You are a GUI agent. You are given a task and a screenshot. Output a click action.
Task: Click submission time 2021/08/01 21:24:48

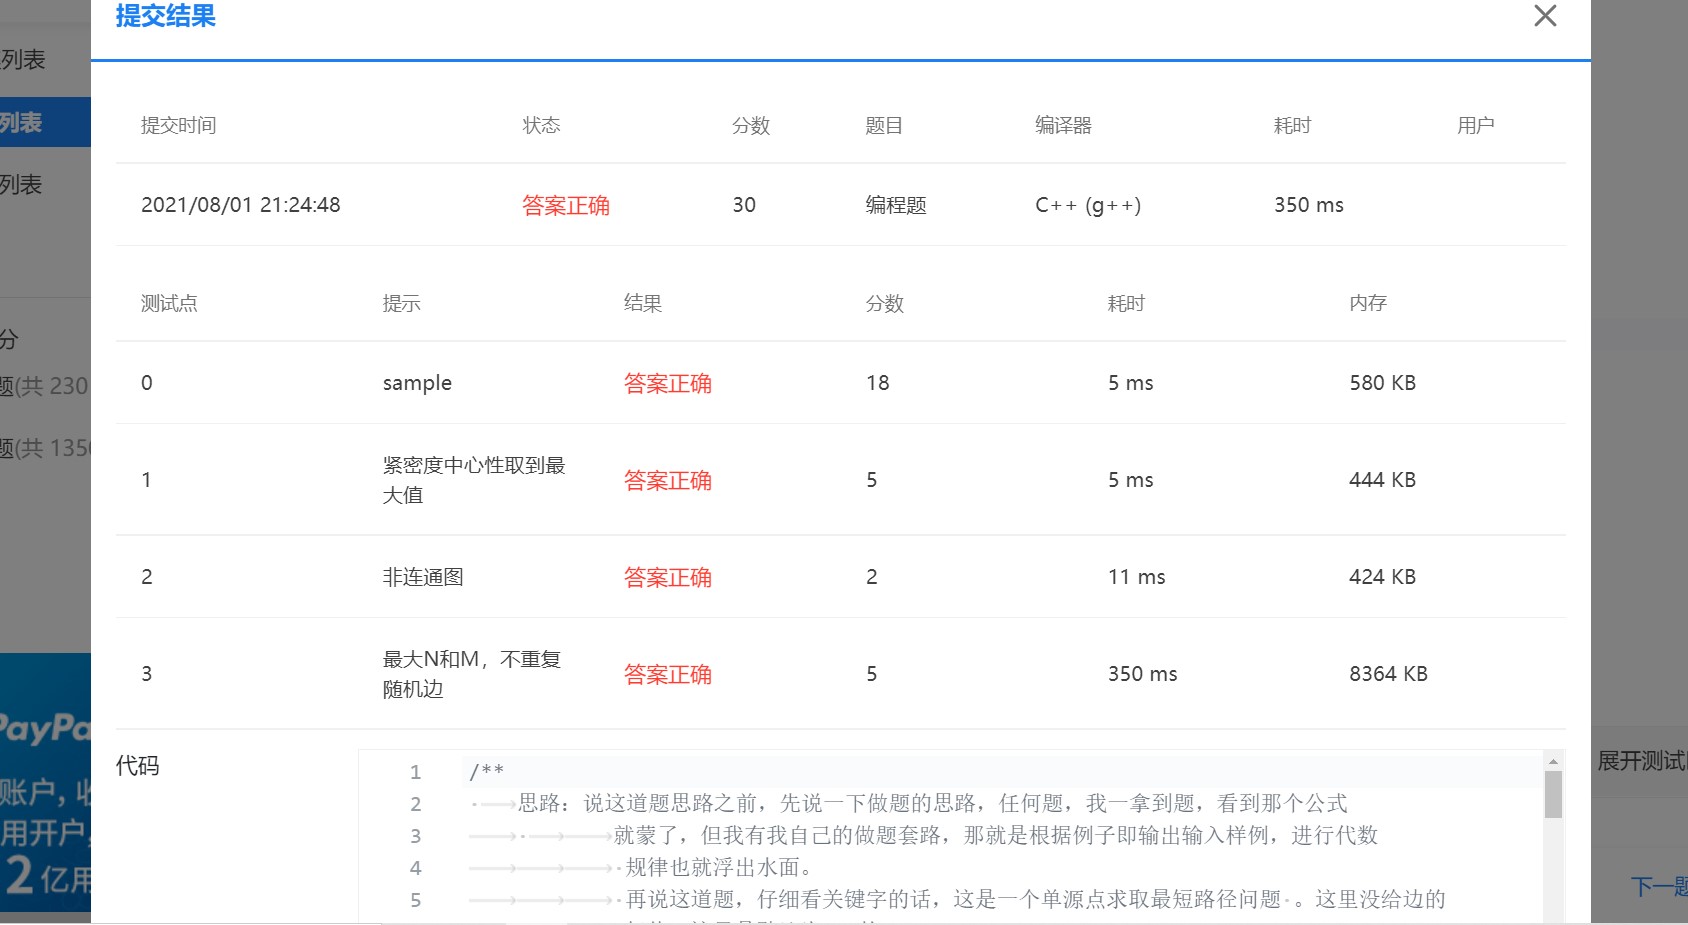point(241,205)
